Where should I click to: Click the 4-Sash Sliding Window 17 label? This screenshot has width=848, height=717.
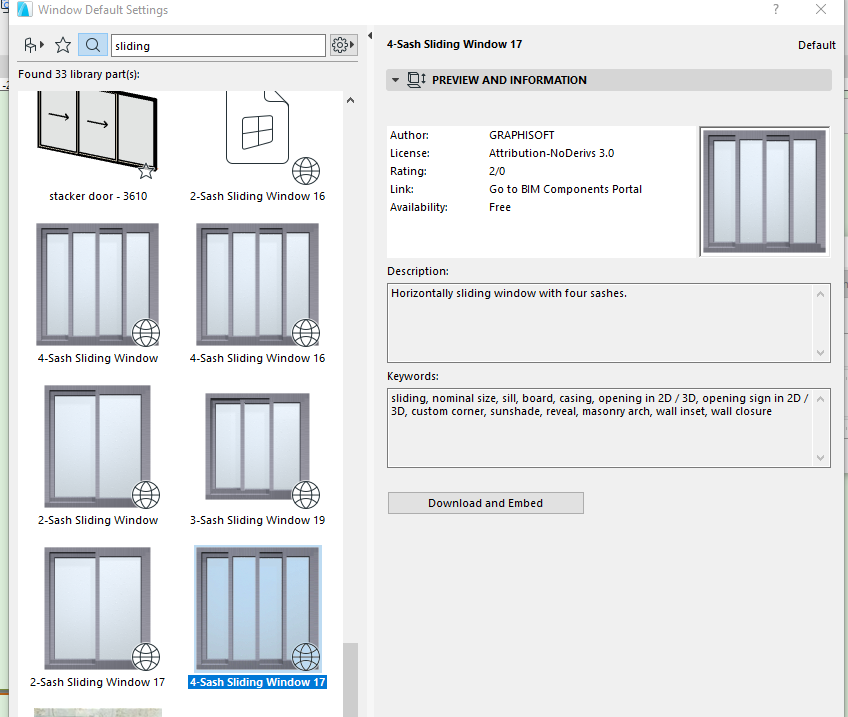257,682
